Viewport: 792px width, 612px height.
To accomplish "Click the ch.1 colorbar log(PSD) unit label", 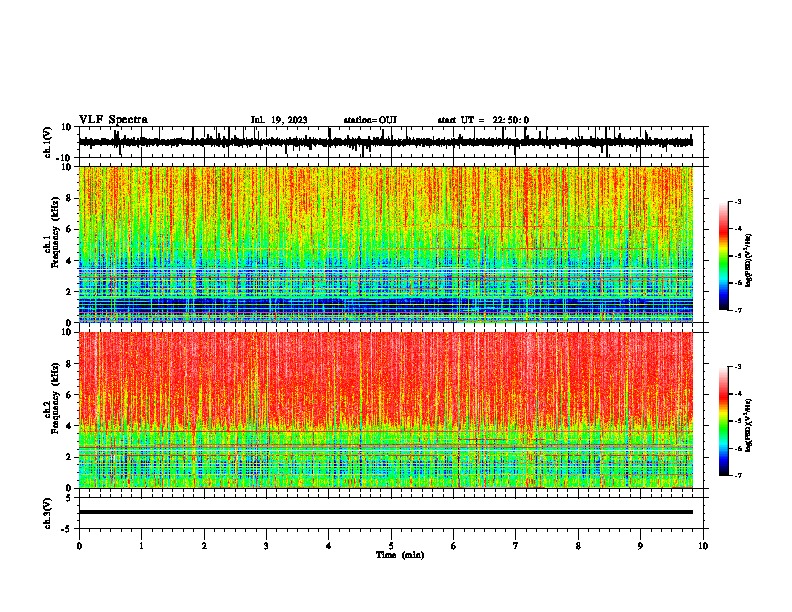I will (x=749, y=261).
